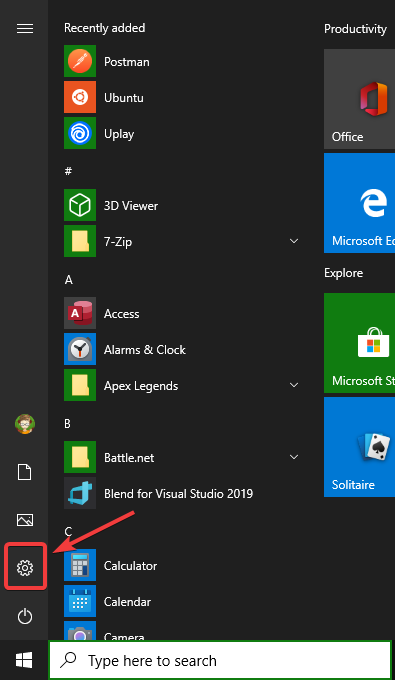Click the Productivity group title

pyautogui.click(x=355, y=29)
